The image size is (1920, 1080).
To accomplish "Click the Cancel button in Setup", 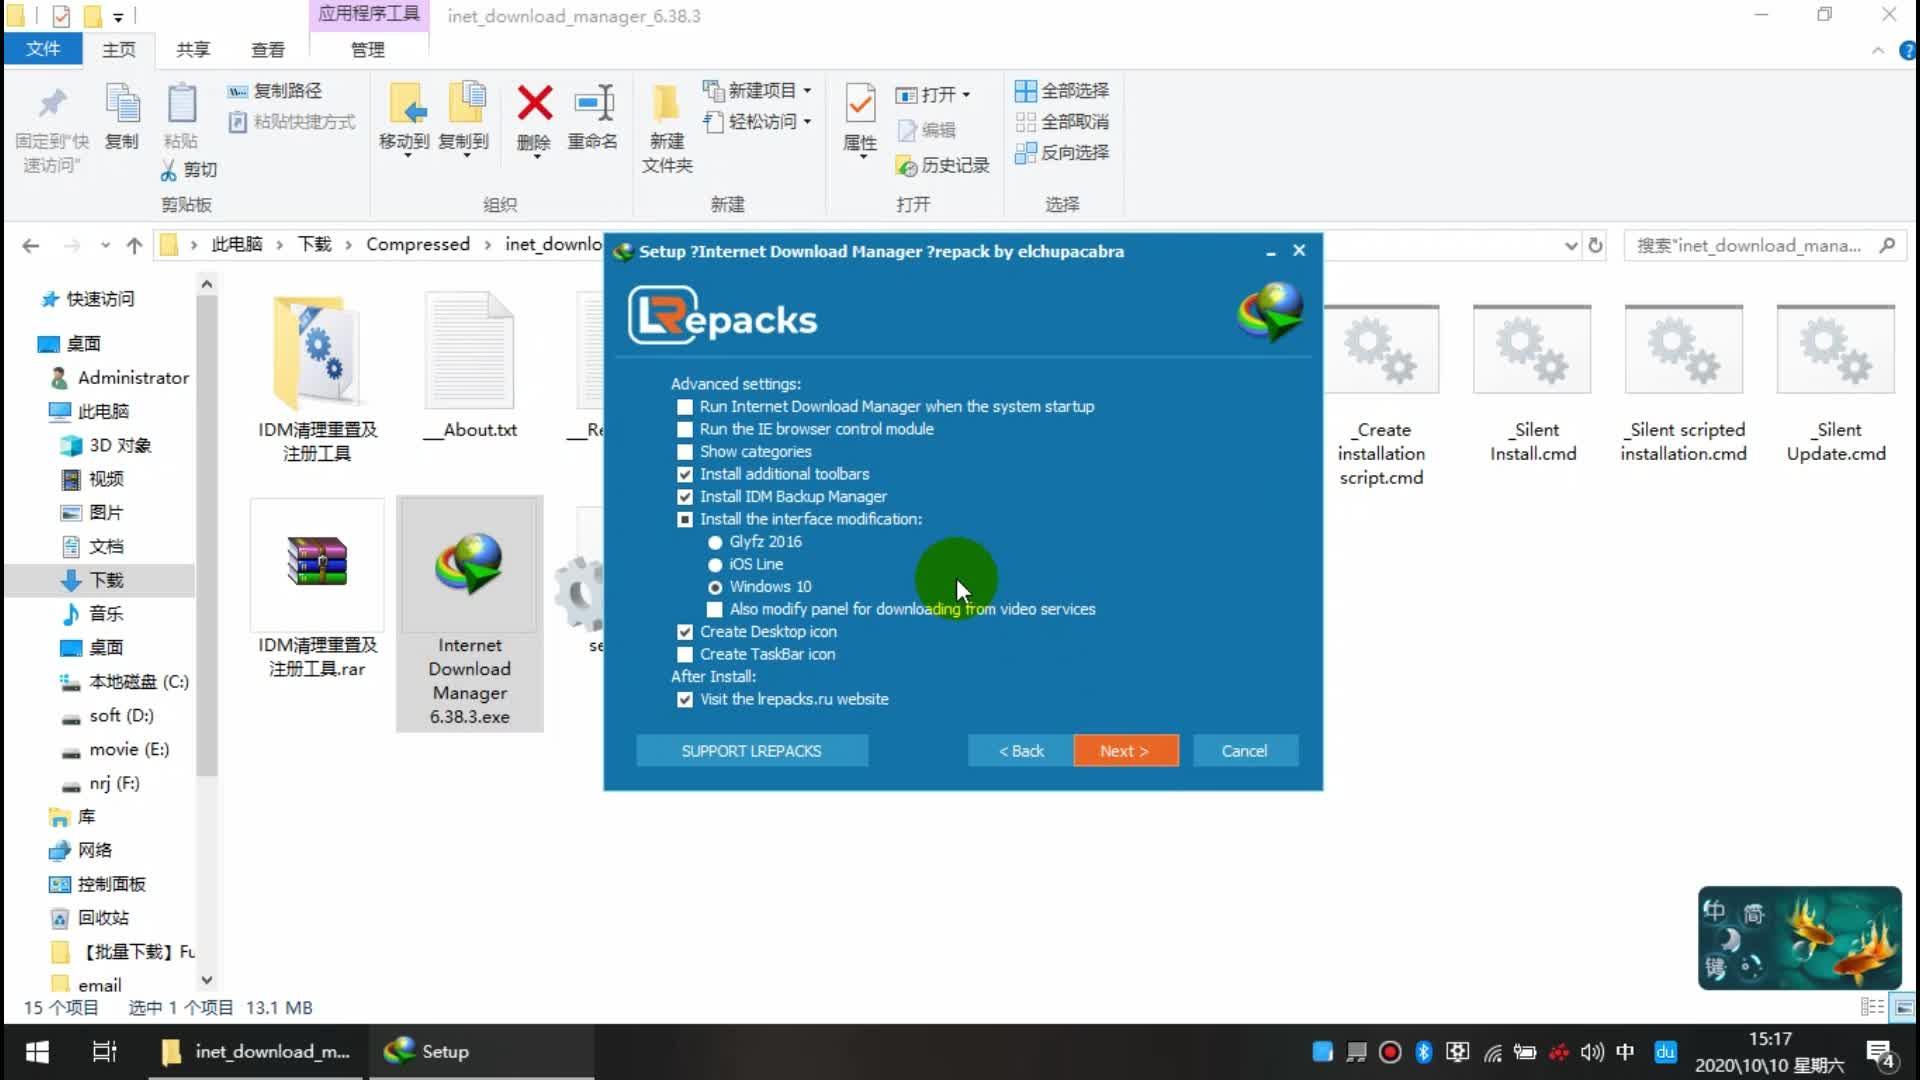I will click(x=1244, y=751).
